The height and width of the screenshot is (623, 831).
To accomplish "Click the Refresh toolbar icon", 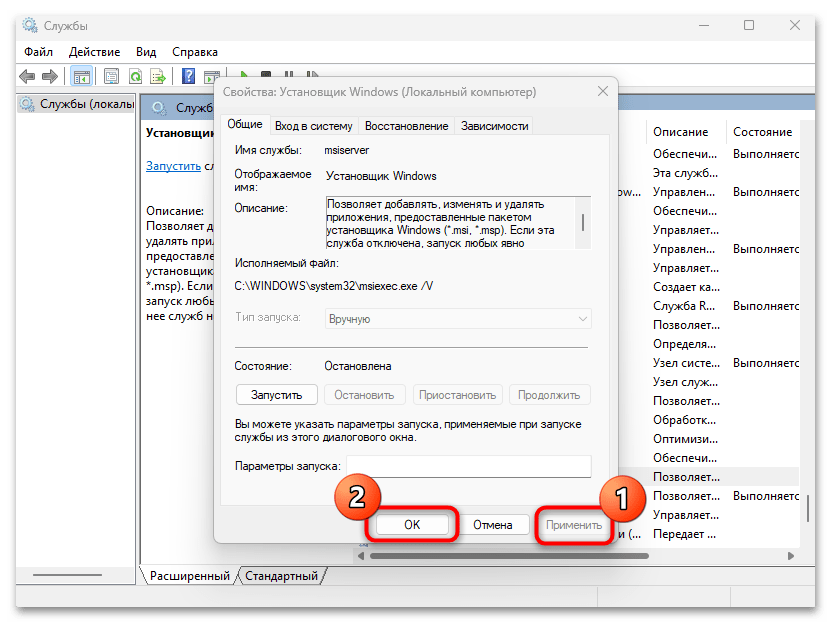I will 135,77.
